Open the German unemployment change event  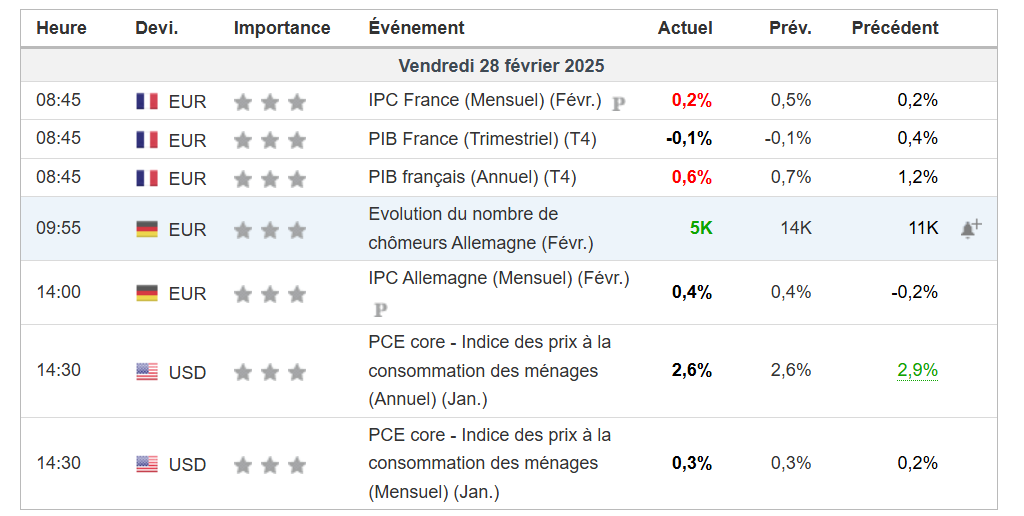pyautogui.click(x=480, y=228)
